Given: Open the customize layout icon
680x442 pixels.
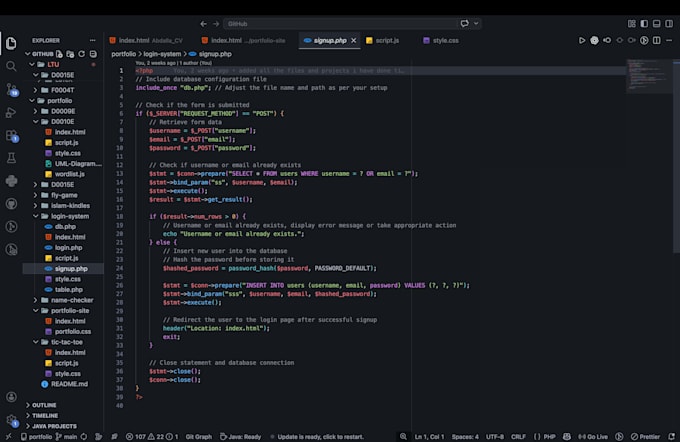Looking at the screenshot, I should point(631,24).
